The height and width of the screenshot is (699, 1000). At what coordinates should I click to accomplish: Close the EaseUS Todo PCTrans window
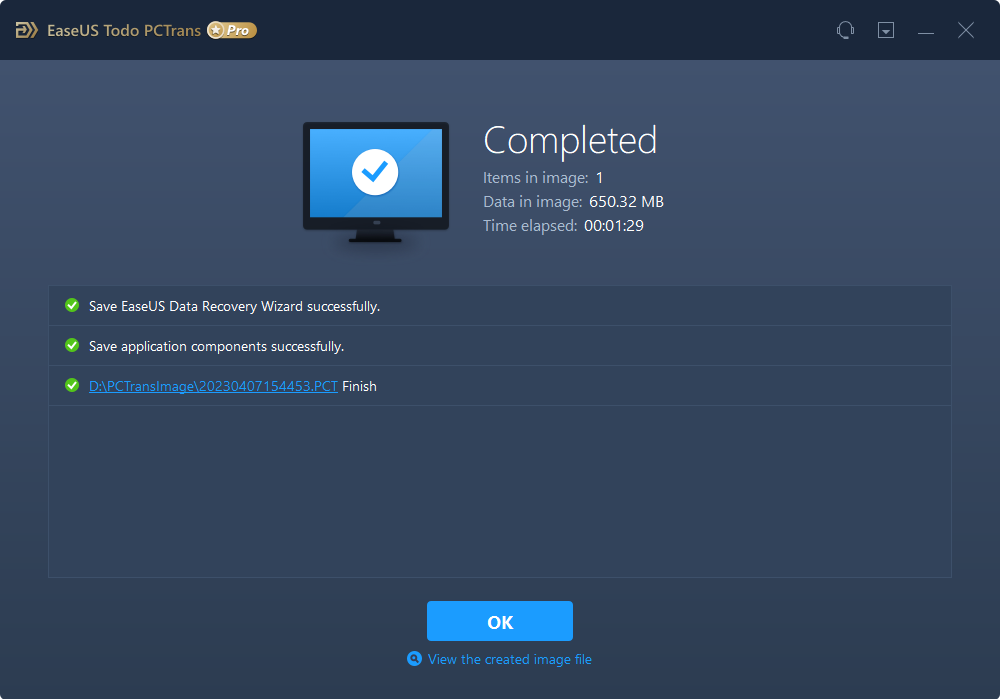[x=966, y=30]
